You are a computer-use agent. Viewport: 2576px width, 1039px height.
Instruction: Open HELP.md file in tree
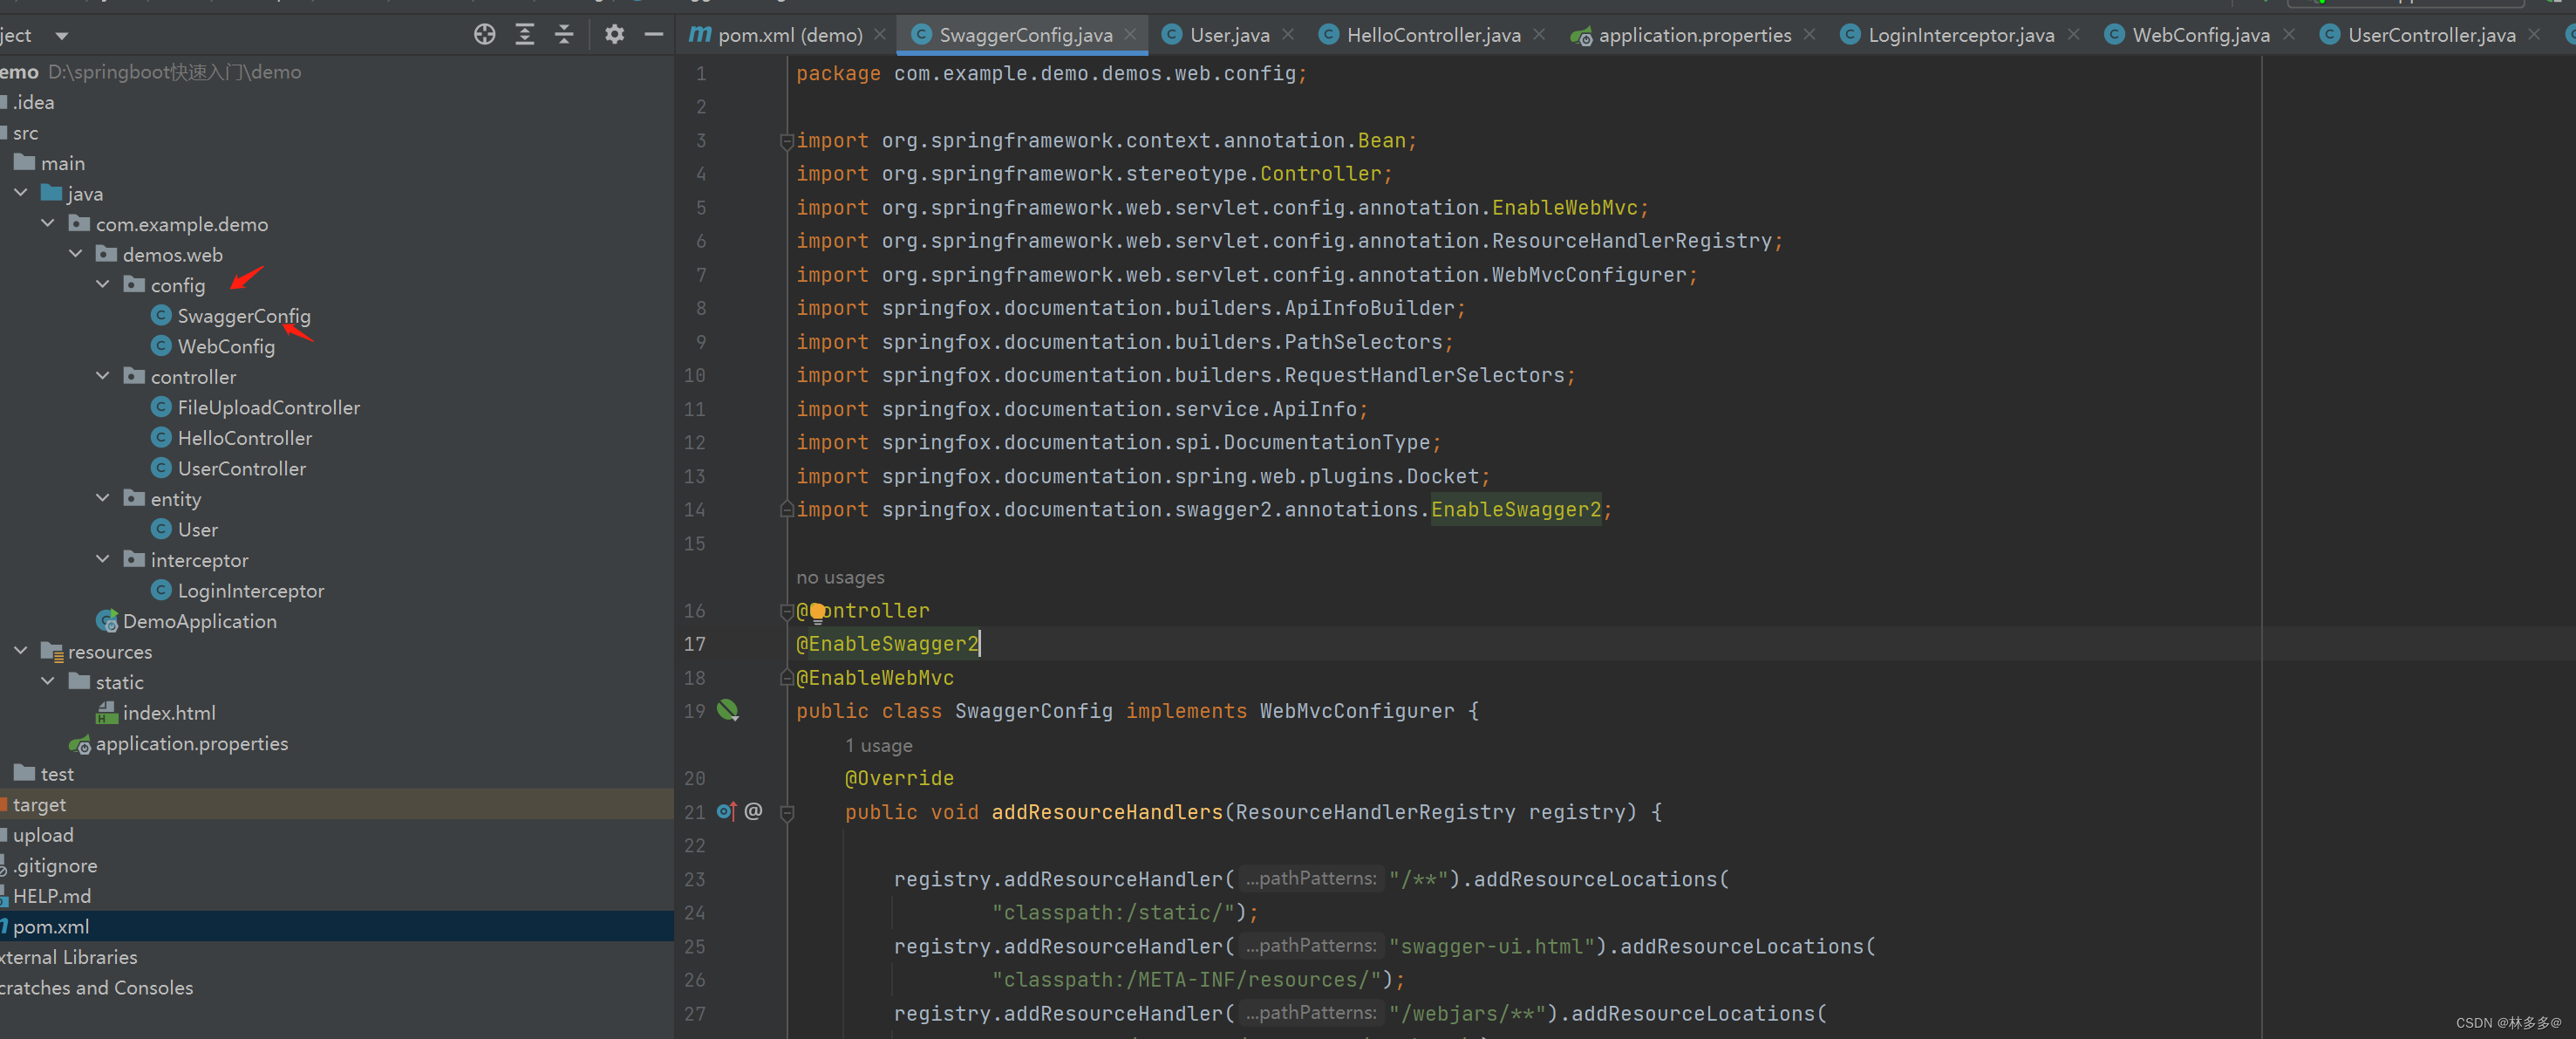[51, 895]
